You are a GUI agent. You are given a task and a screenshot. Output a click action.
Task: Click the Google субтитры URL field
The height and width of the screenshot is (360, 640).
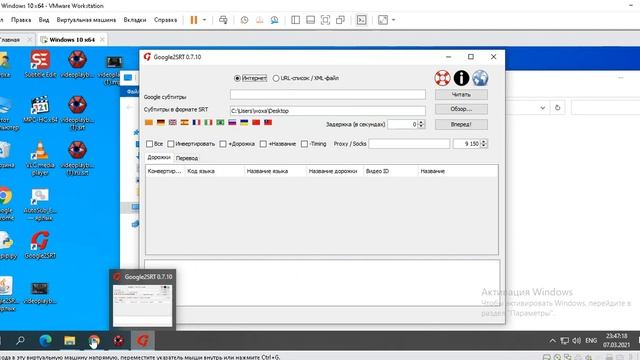(x=328, y=95)
